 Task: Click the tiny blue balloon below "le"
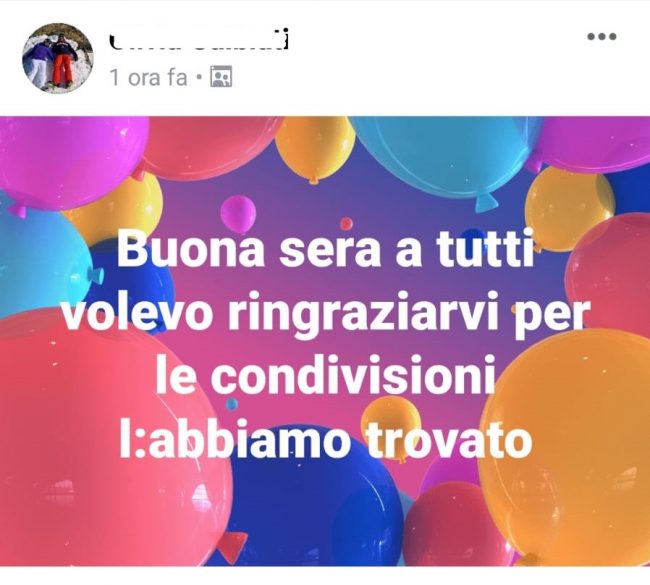click(232, 403)
